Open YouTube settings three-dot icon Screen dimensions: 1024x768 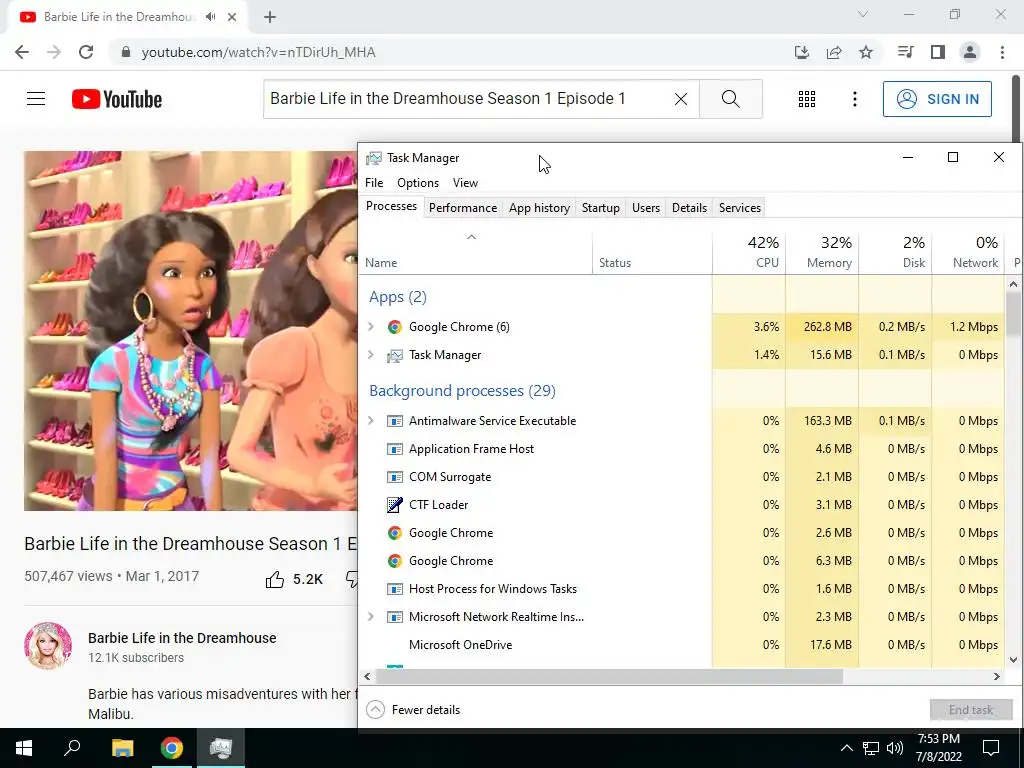pyautogui.click(x=855, y=99)
